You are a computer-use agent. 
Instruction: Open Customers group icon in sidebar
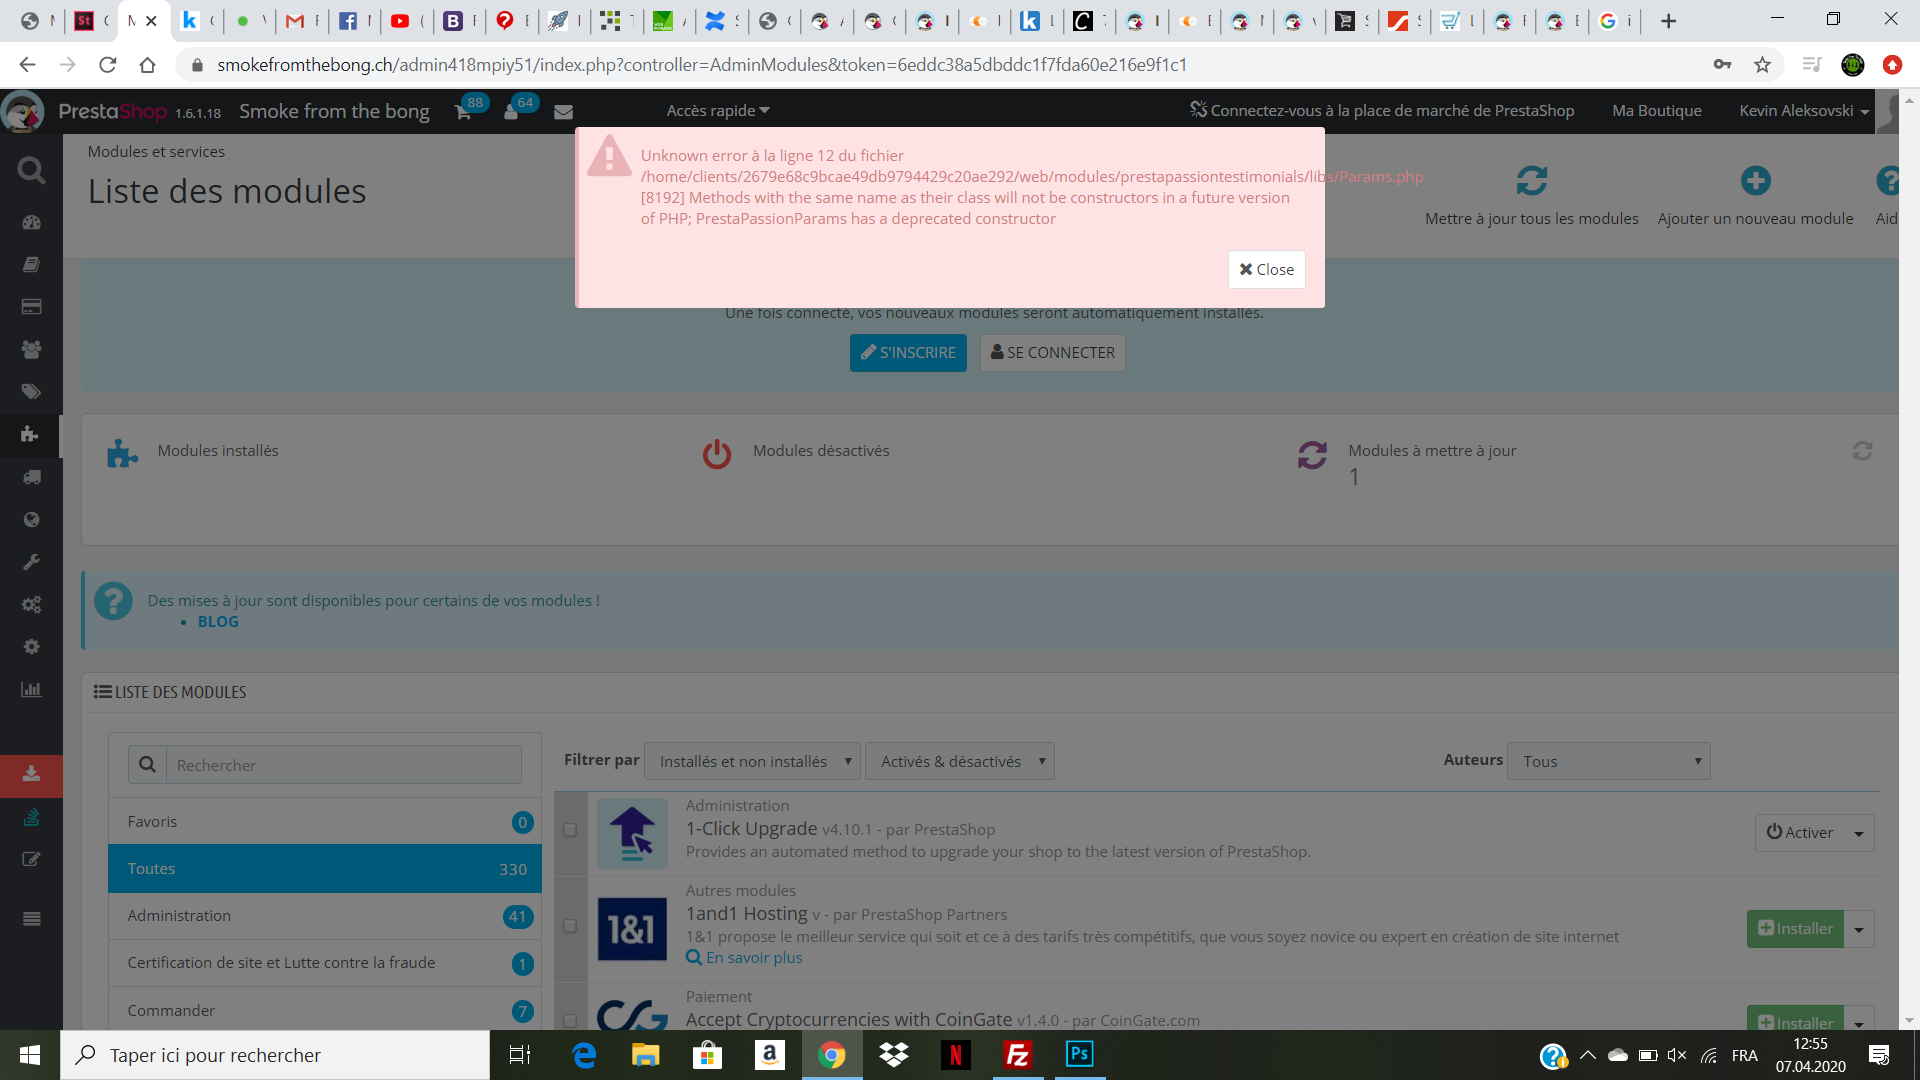(x=31, y=349)
